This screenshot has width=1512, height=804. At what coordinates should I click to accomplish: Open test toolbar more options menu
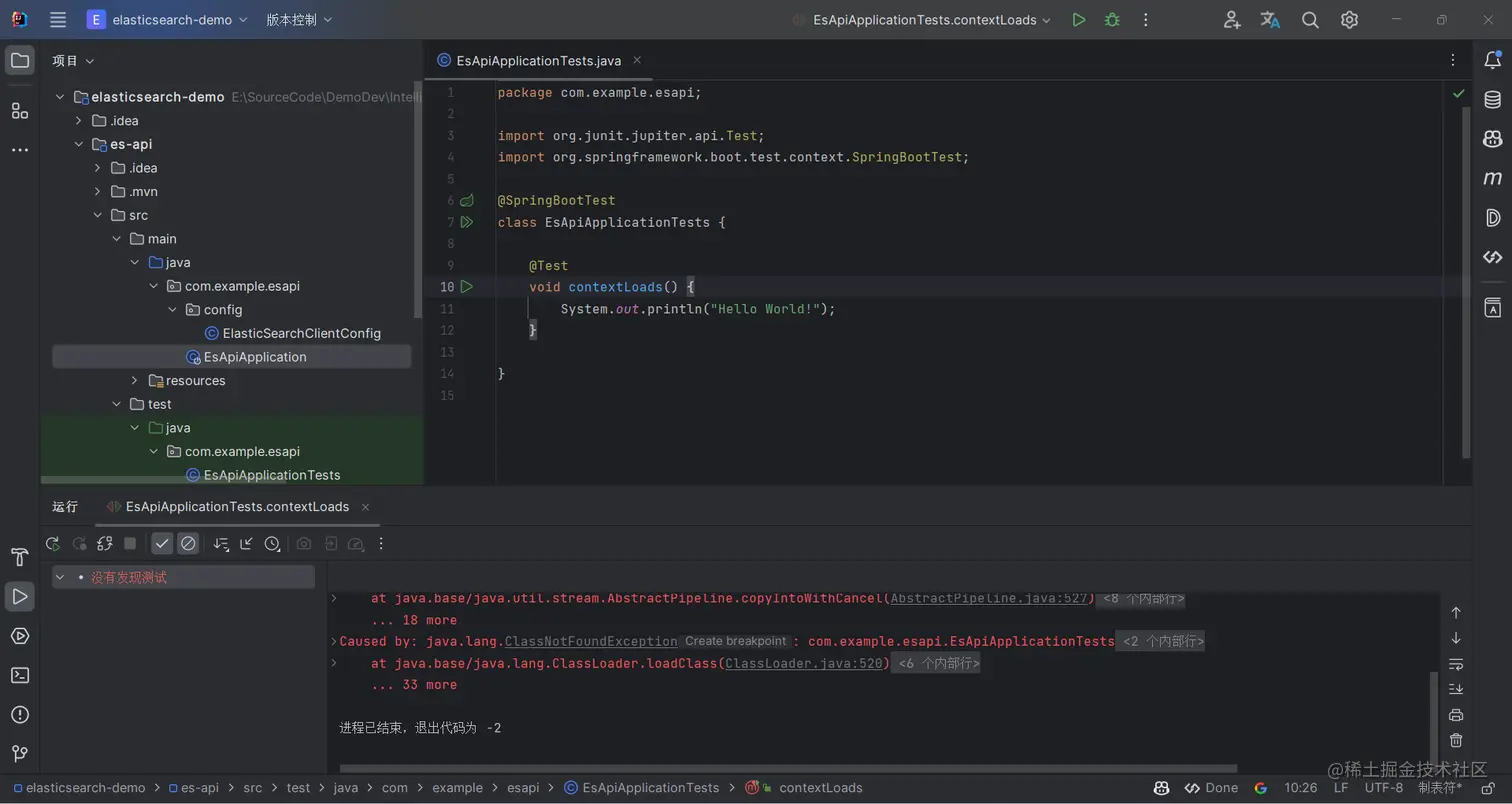(381, 543)
